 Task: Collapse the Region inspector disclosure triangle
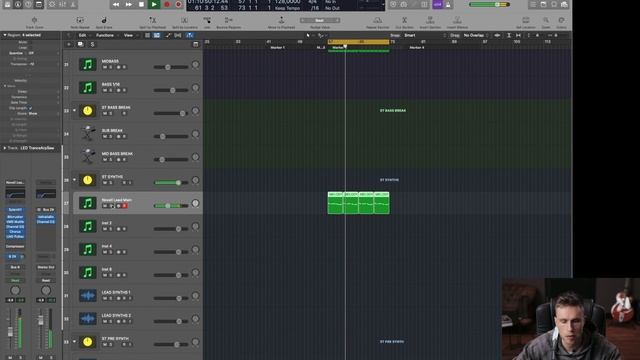5,35
